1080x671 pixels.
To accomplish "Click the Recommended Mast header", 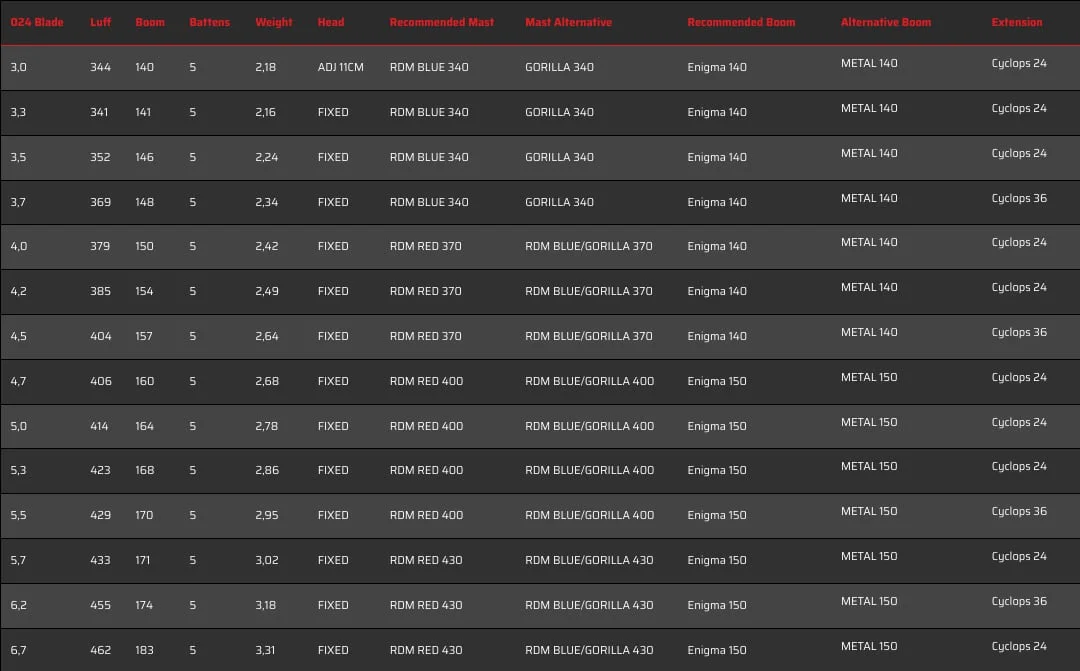I will pos(442,22).
